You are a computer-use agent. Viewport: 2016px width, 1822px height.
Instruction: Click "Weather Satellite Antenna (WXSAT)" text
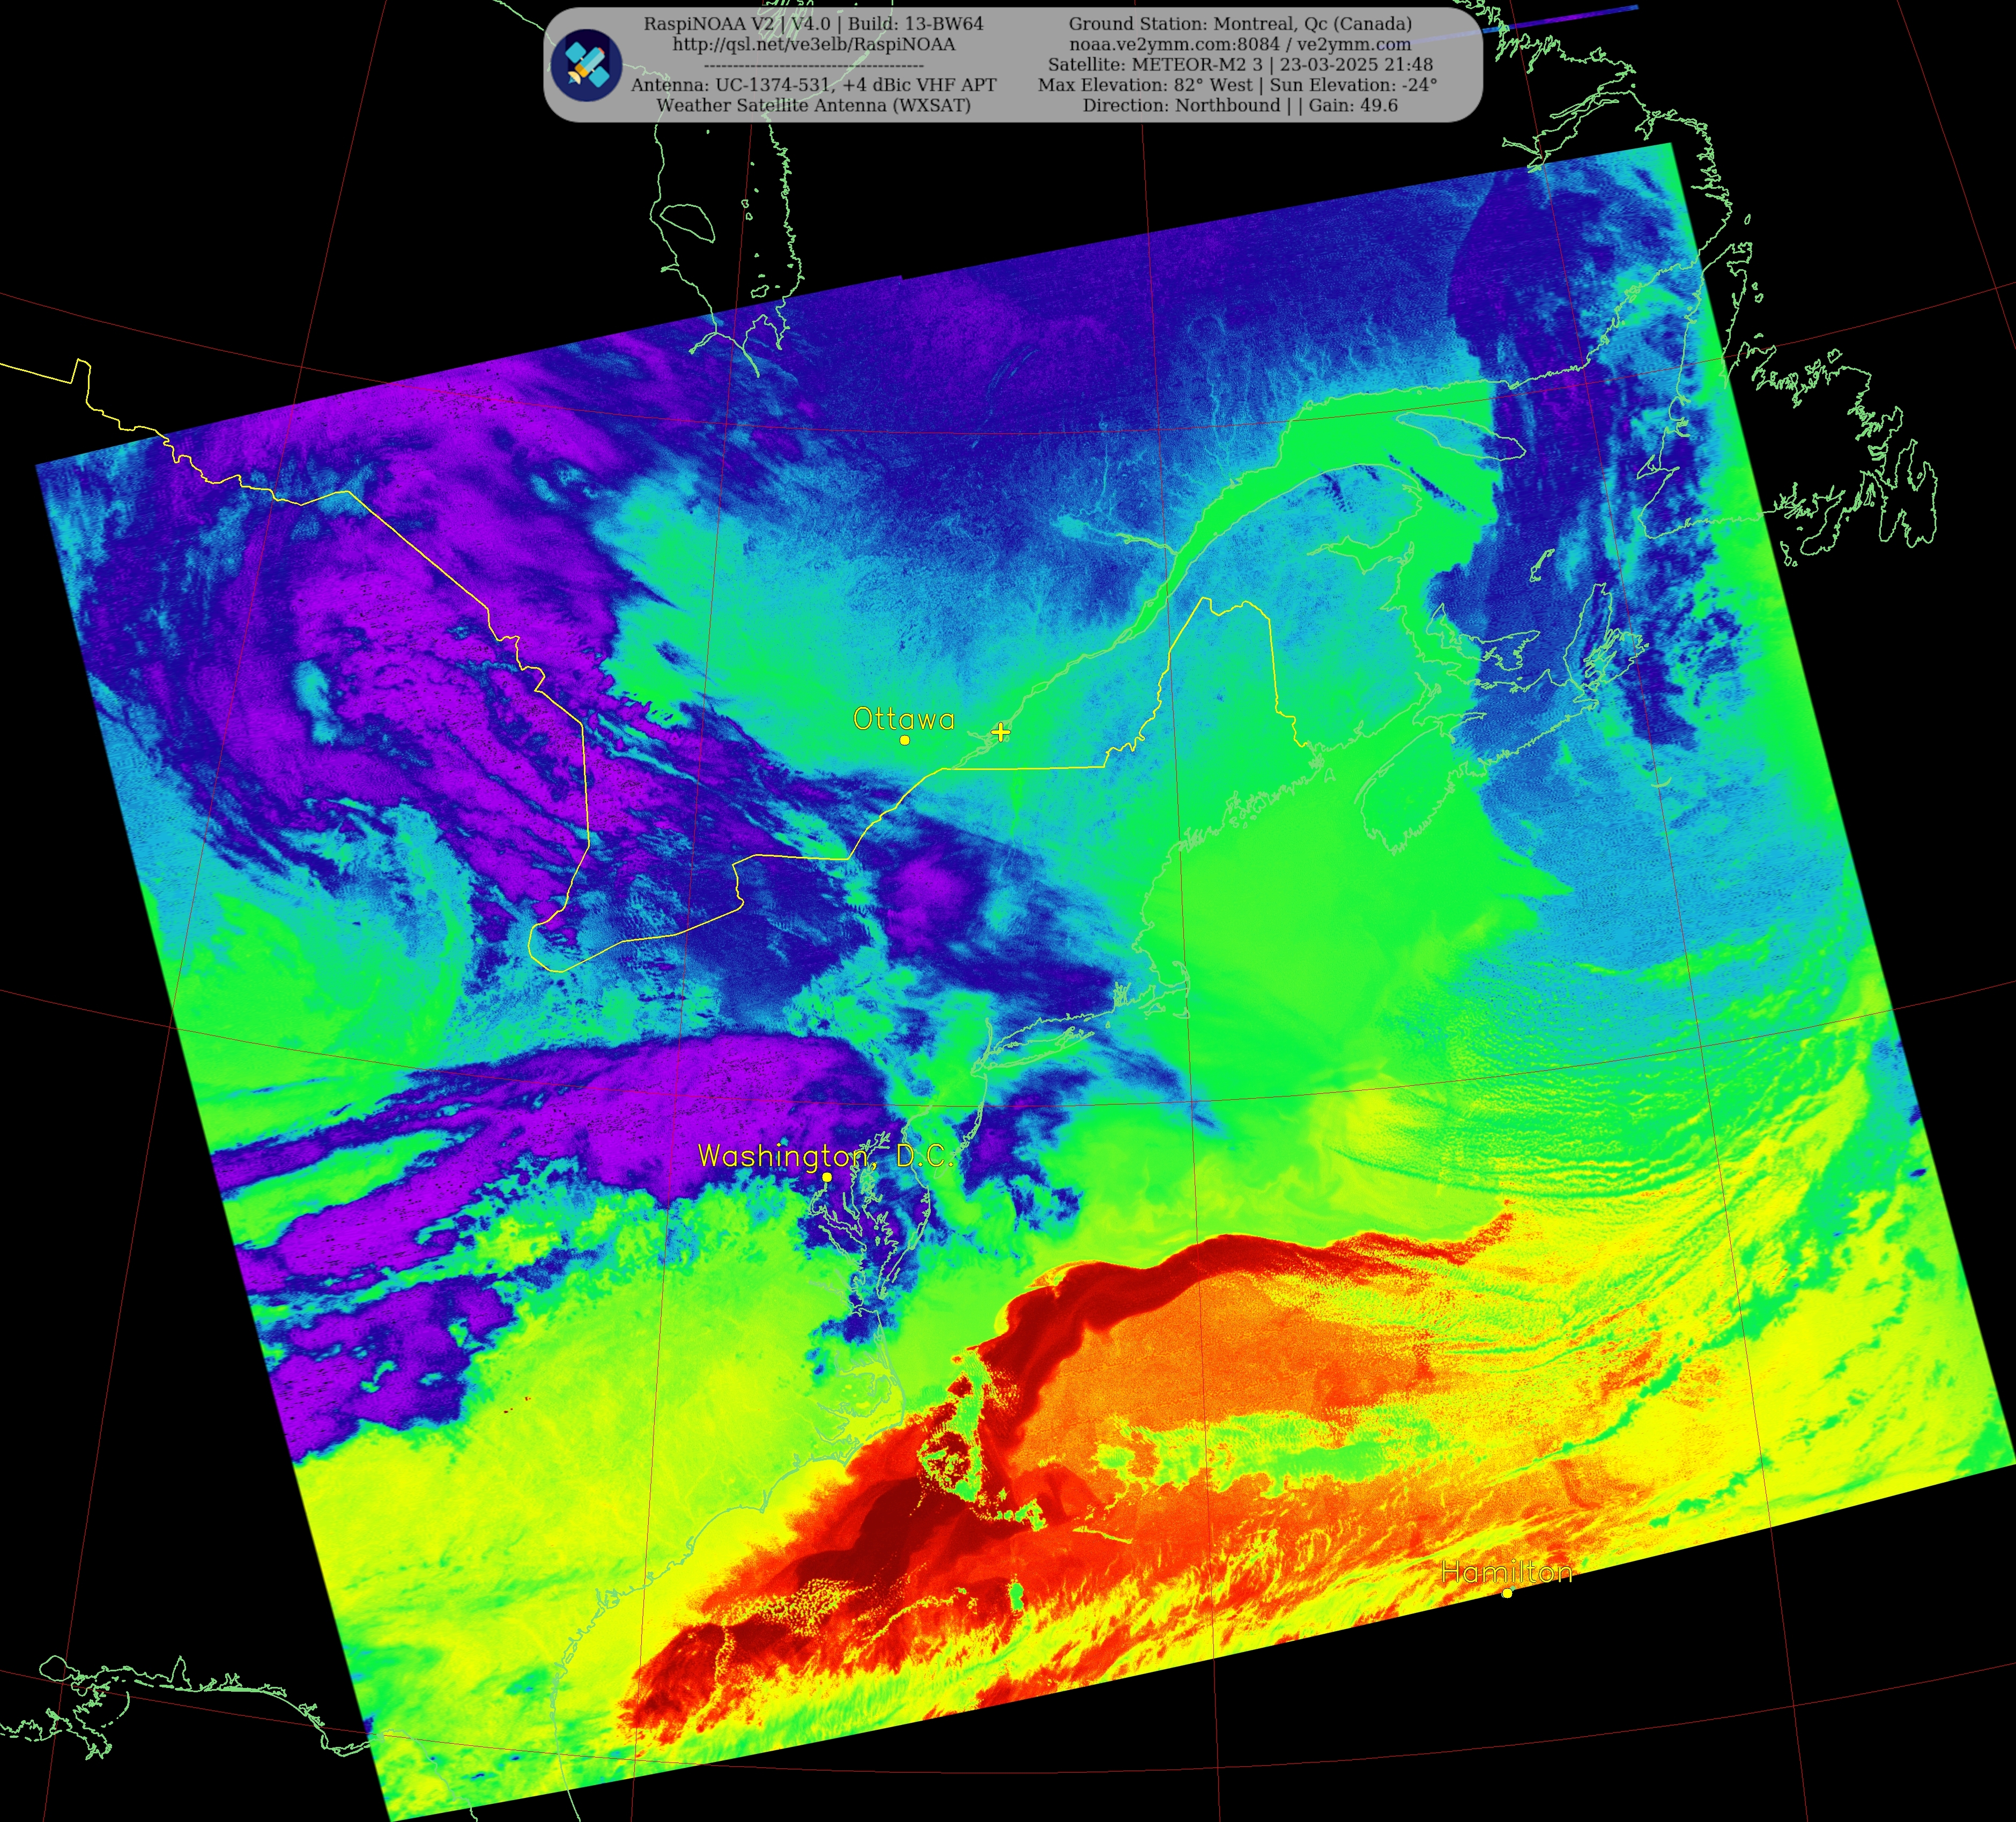[814, 105]
